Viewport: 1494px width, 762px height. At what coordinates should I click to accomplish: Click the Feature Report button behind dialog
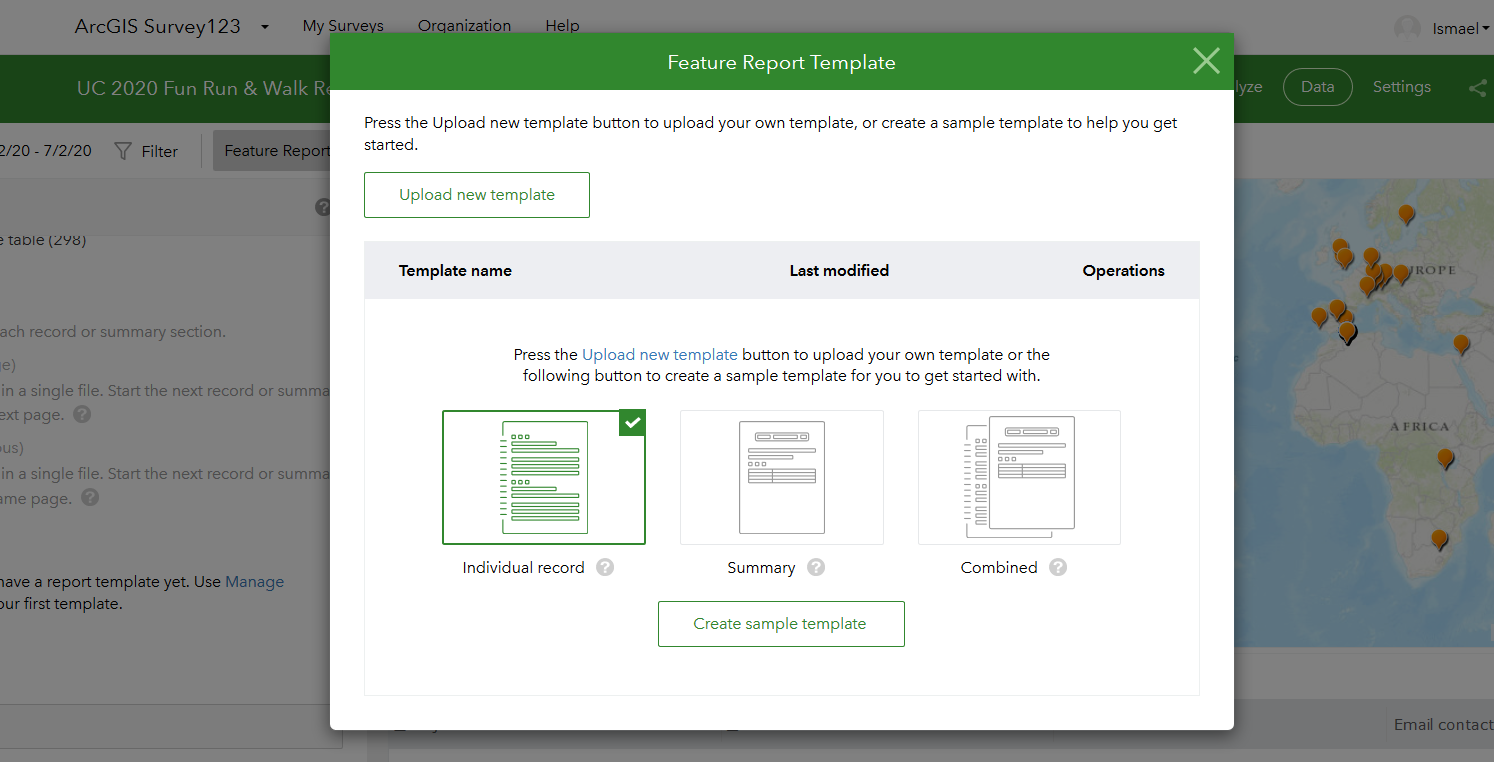point(272,151)
